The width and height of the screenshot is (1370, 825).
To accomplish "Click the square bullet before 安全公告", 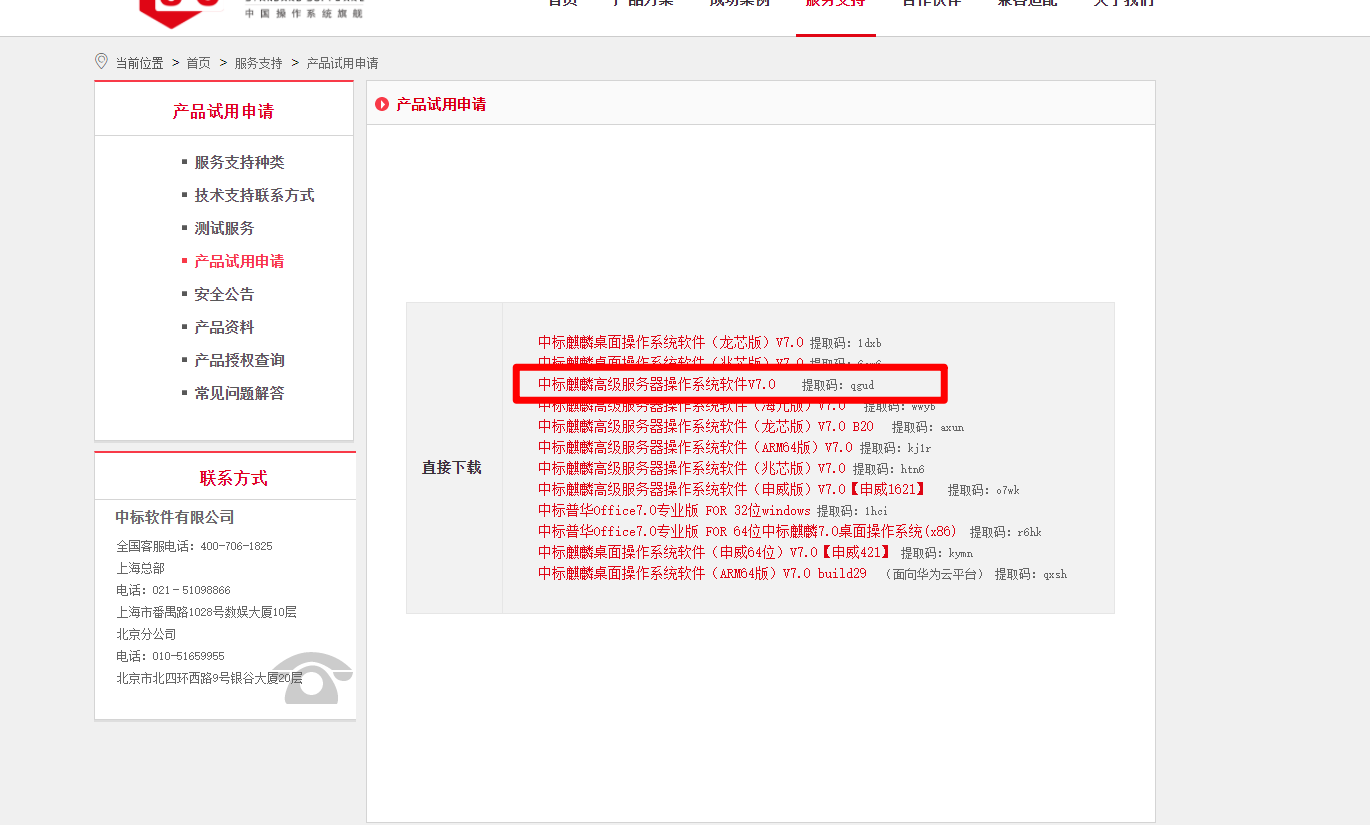I will tap(185, 293).
